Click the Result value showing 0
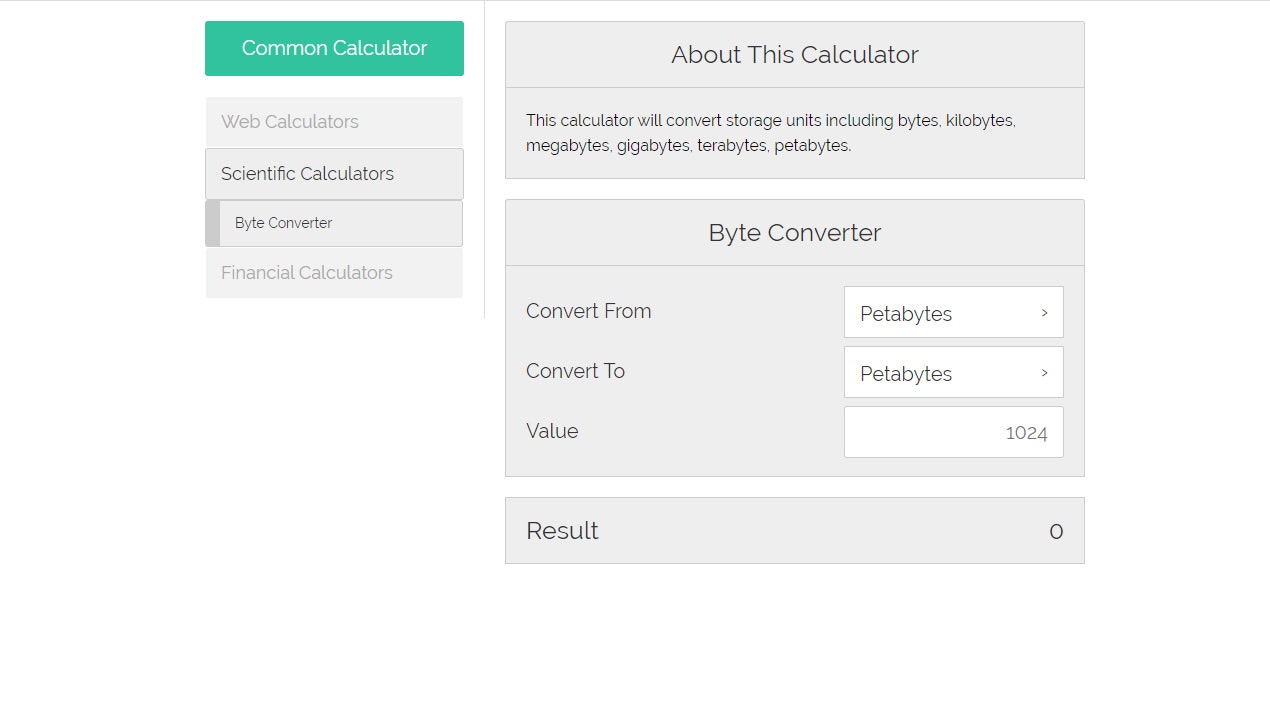1270x720 pixels. pos(1055,531)
